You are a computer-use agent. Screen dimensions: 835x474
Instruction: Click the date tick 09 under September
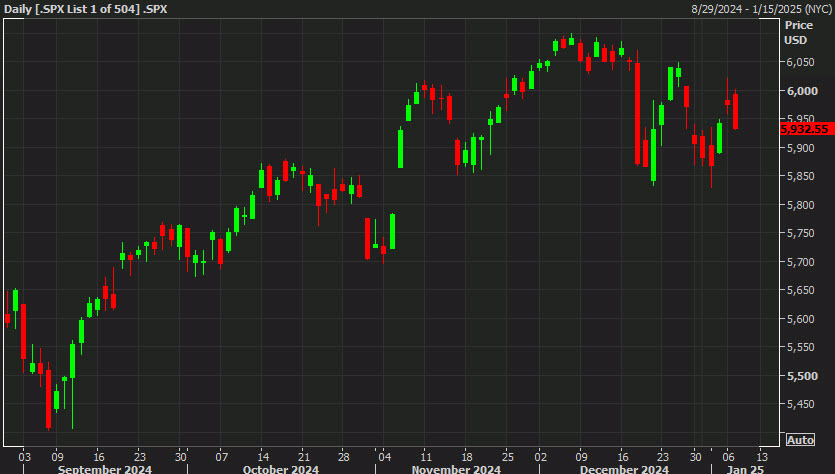(x=57, y=457)
